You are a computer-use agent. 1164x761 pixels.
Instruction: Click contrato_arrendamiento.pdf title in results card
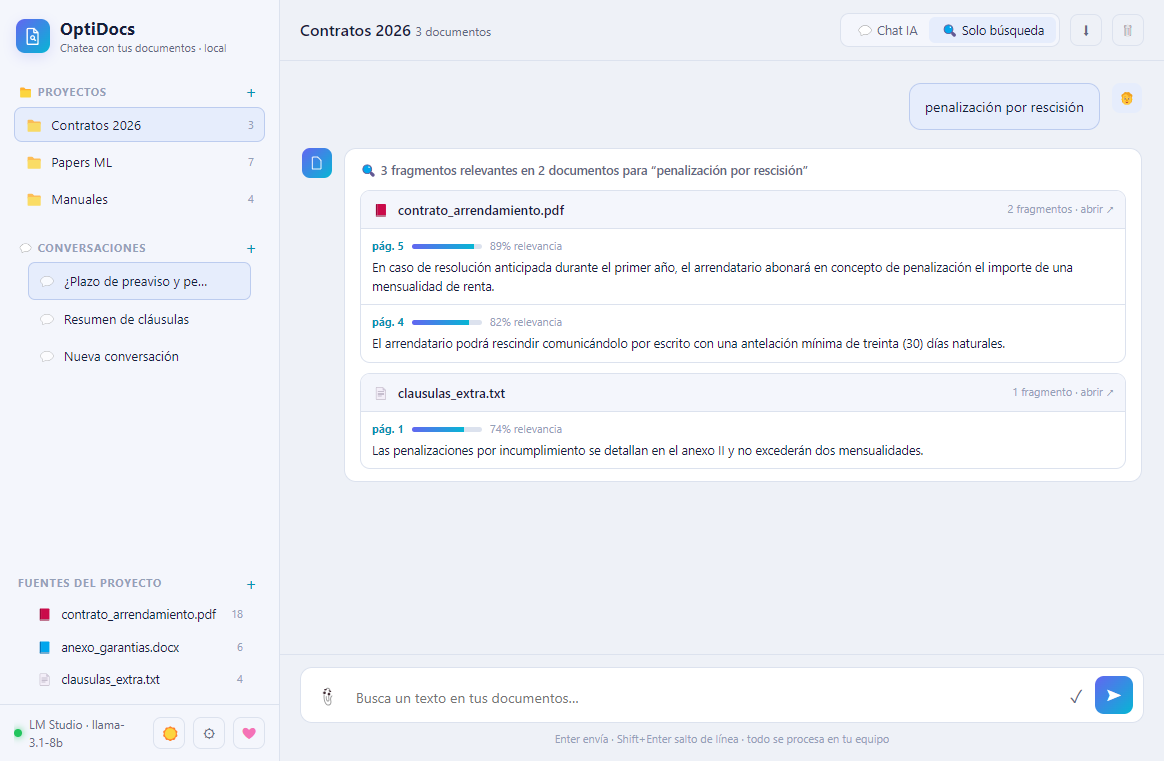coord(481,210)
